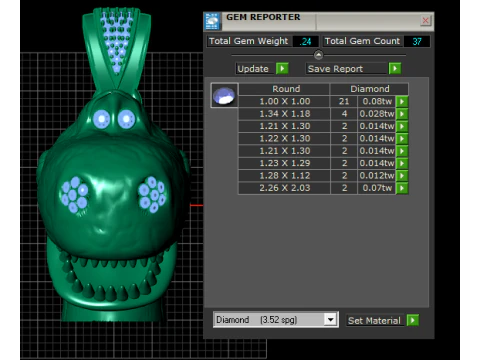Viewport: 480px width, 360px height.
Task: Click the green arrow on 1.00 X 1.00 row
Action: click(402, 101)
